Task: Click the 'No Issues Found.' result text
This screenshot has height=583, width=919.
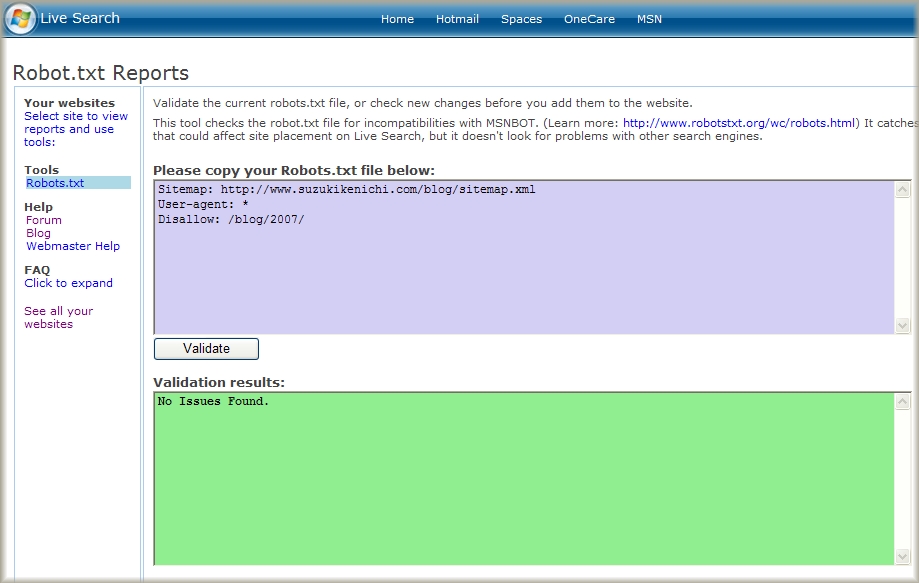Action: point(213,401)
